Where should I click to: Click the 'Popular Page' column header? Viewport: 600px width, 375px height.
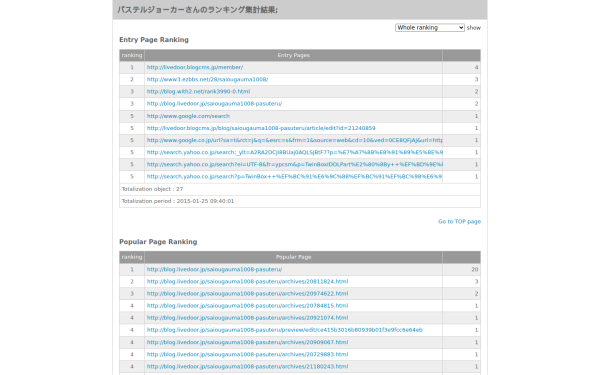[x=293, y=257]
